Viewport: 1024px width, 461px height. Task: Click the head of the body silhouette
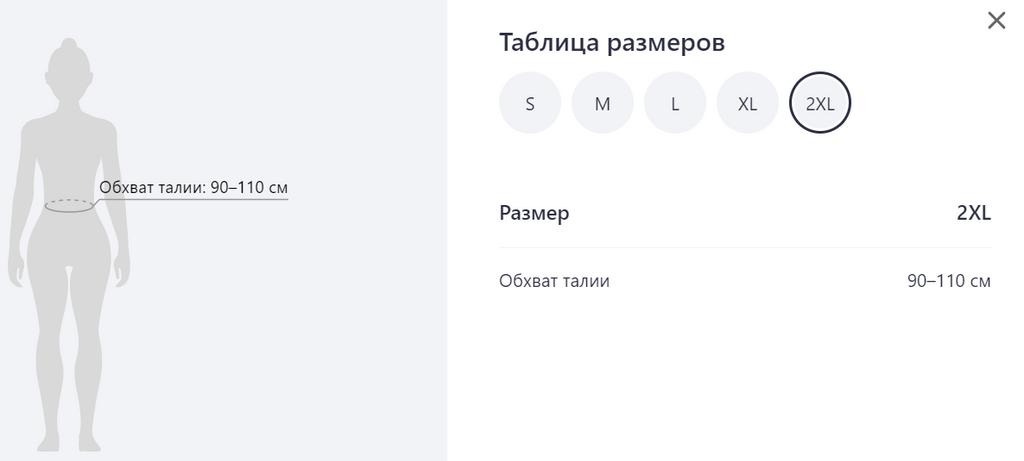[68, 80]
